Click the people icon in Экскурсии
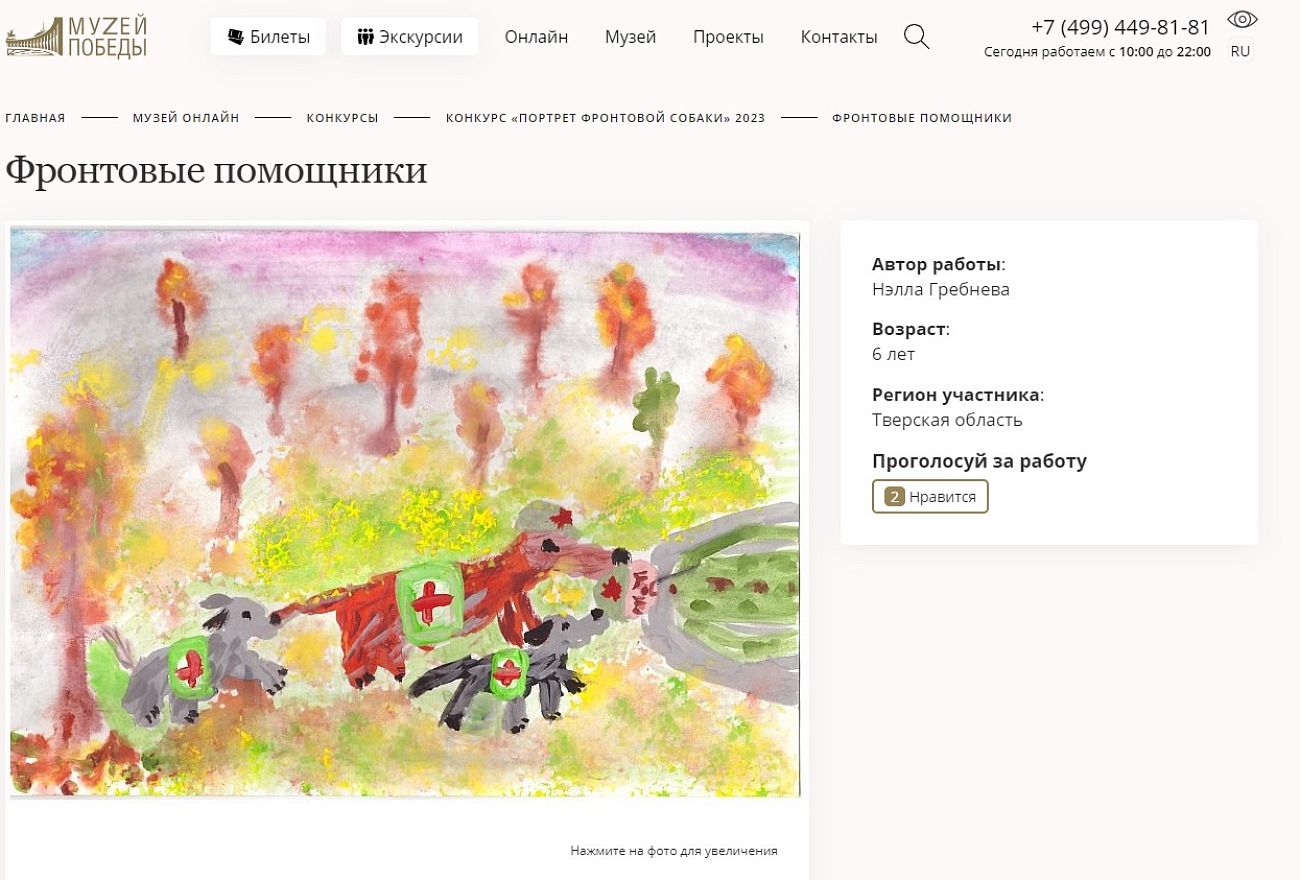 (365, 37)
